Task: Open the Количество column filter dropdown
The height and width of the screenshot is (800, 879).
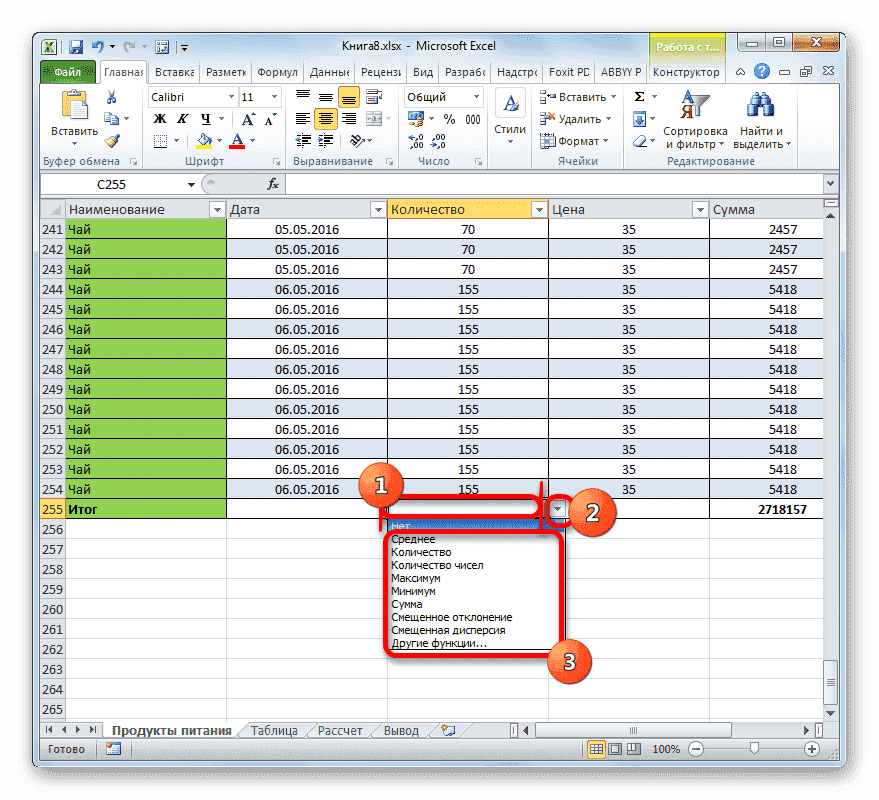Action: tap(539, 209)
